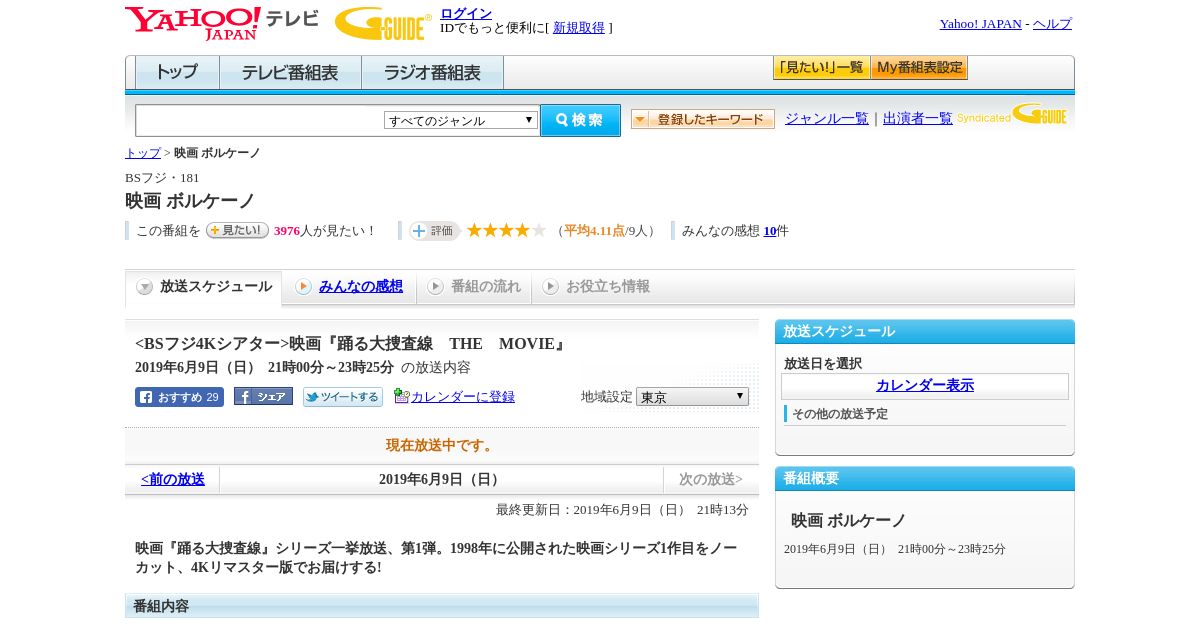Open My番組表設定 button
The image size is (1200, 630).
919,68
